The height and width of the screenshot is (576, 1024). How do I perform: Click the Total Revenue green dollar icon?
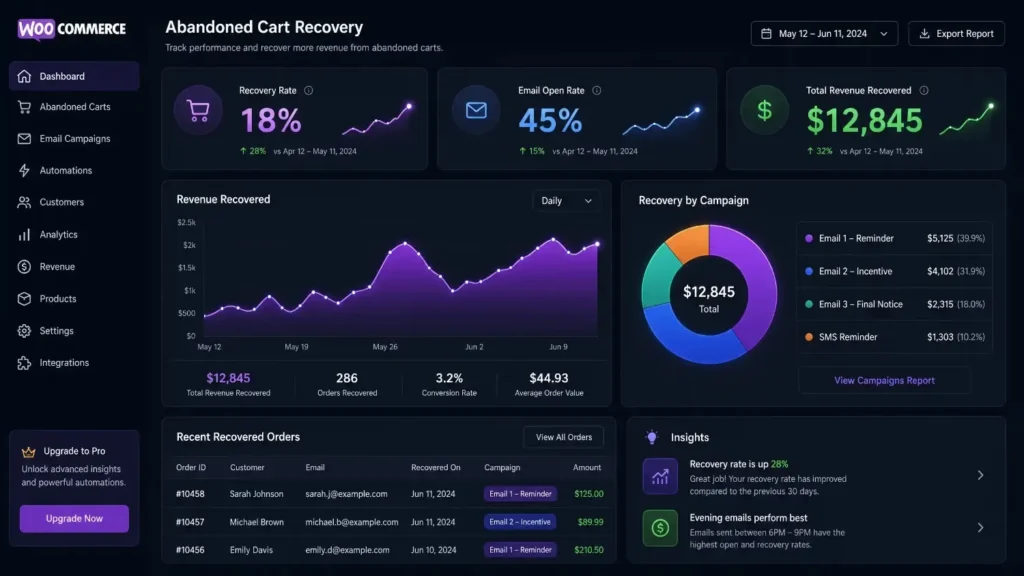[764, 110]
